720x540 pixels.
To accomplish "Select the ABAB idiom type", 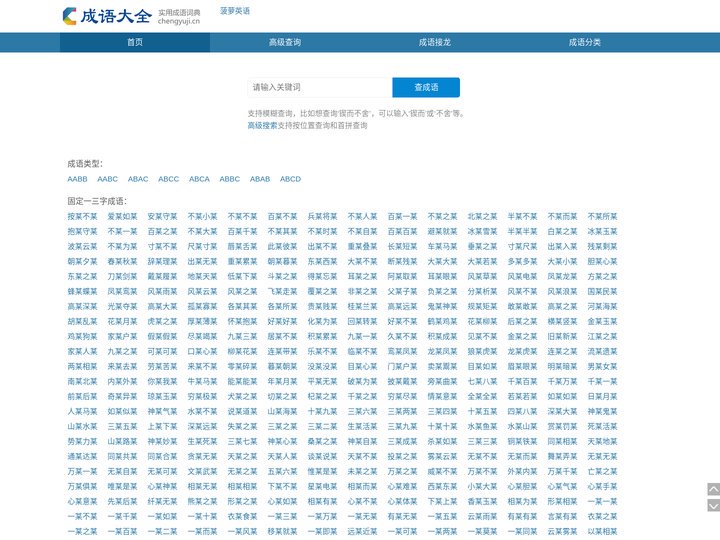I will 260,179.
